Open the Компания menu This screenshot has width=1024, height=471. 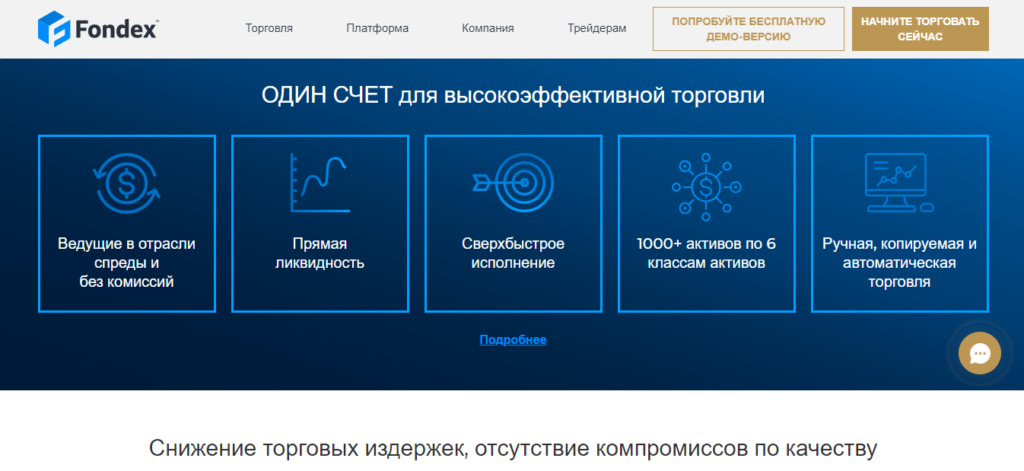point(488,28)
